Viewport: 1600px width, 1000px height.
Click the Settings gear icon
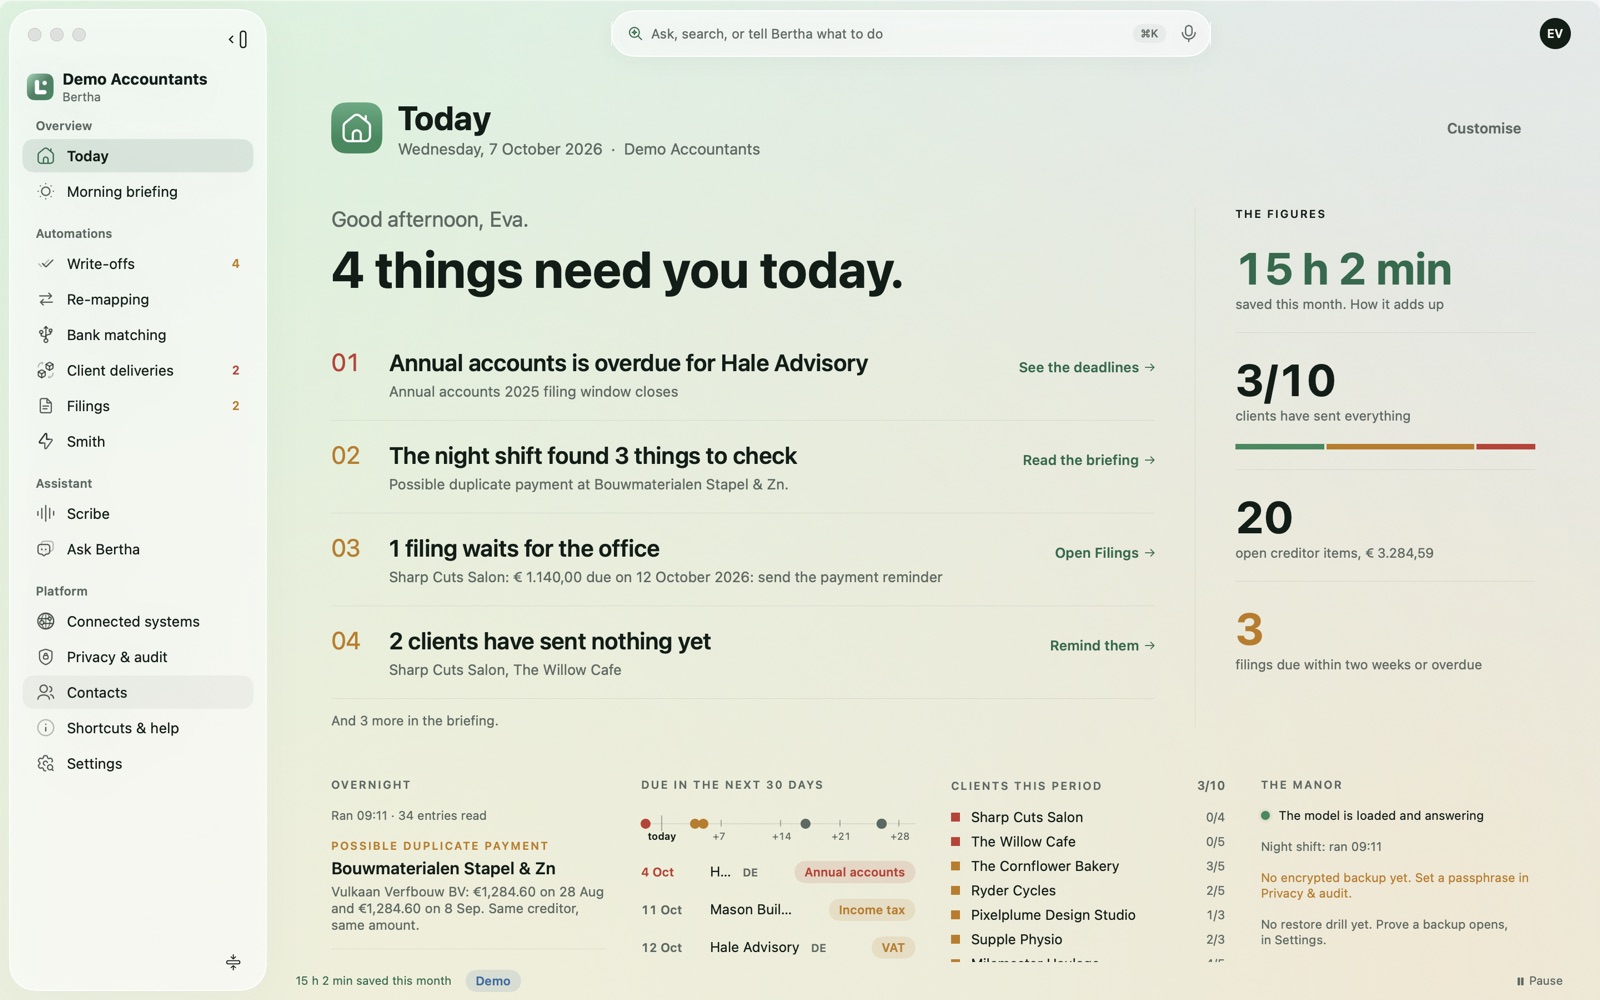(x=46, y=763)
